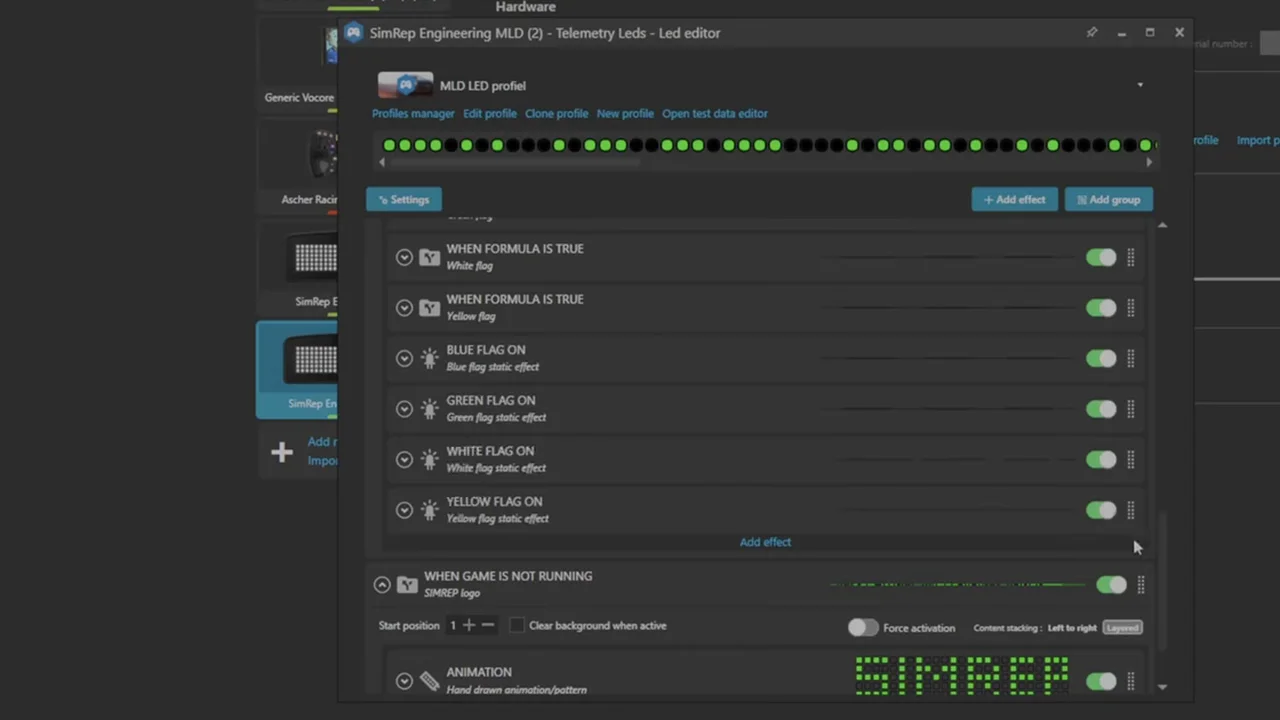
Task: Expand the Yellow flag formula effect
Action: pos(404,308)
